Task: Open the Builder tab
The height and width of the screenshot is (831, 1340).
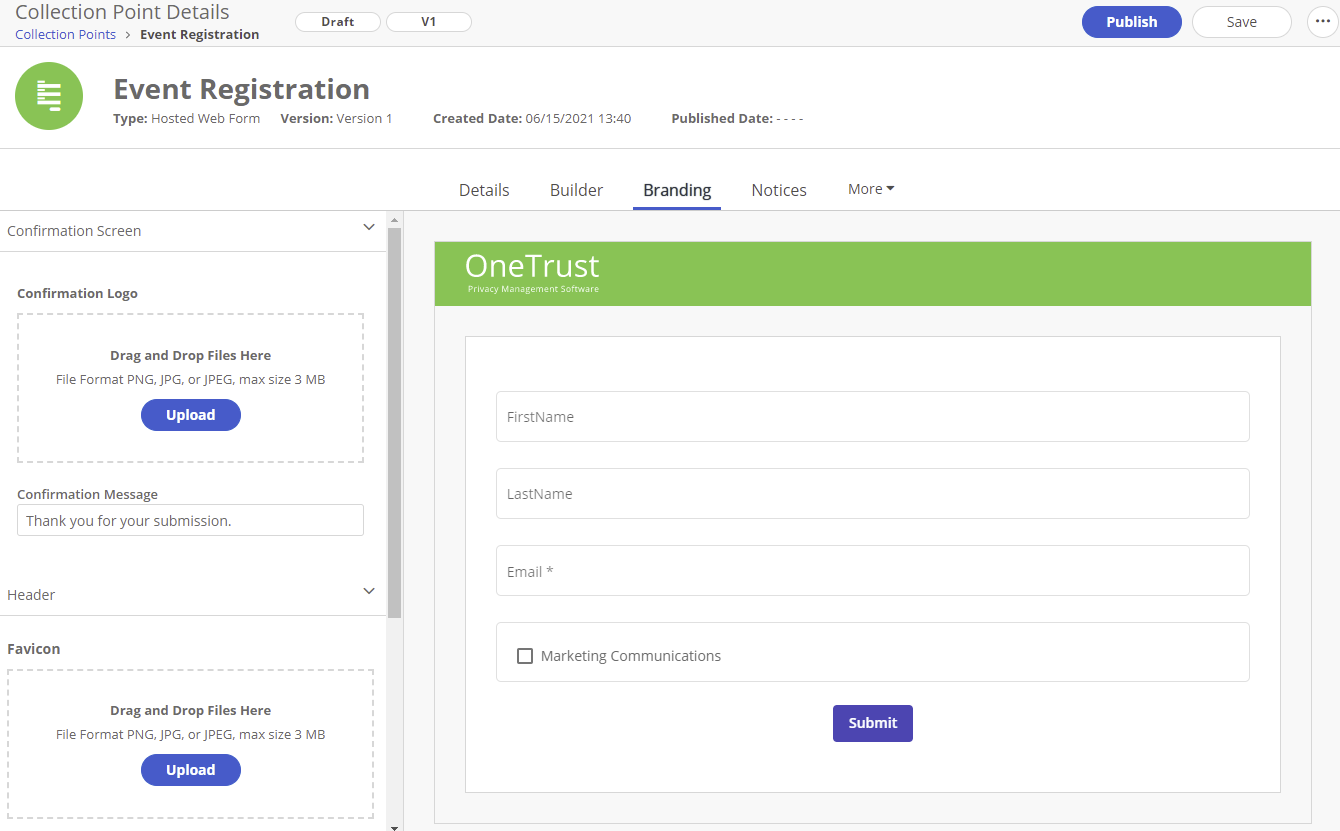Action: coord(576,189)
